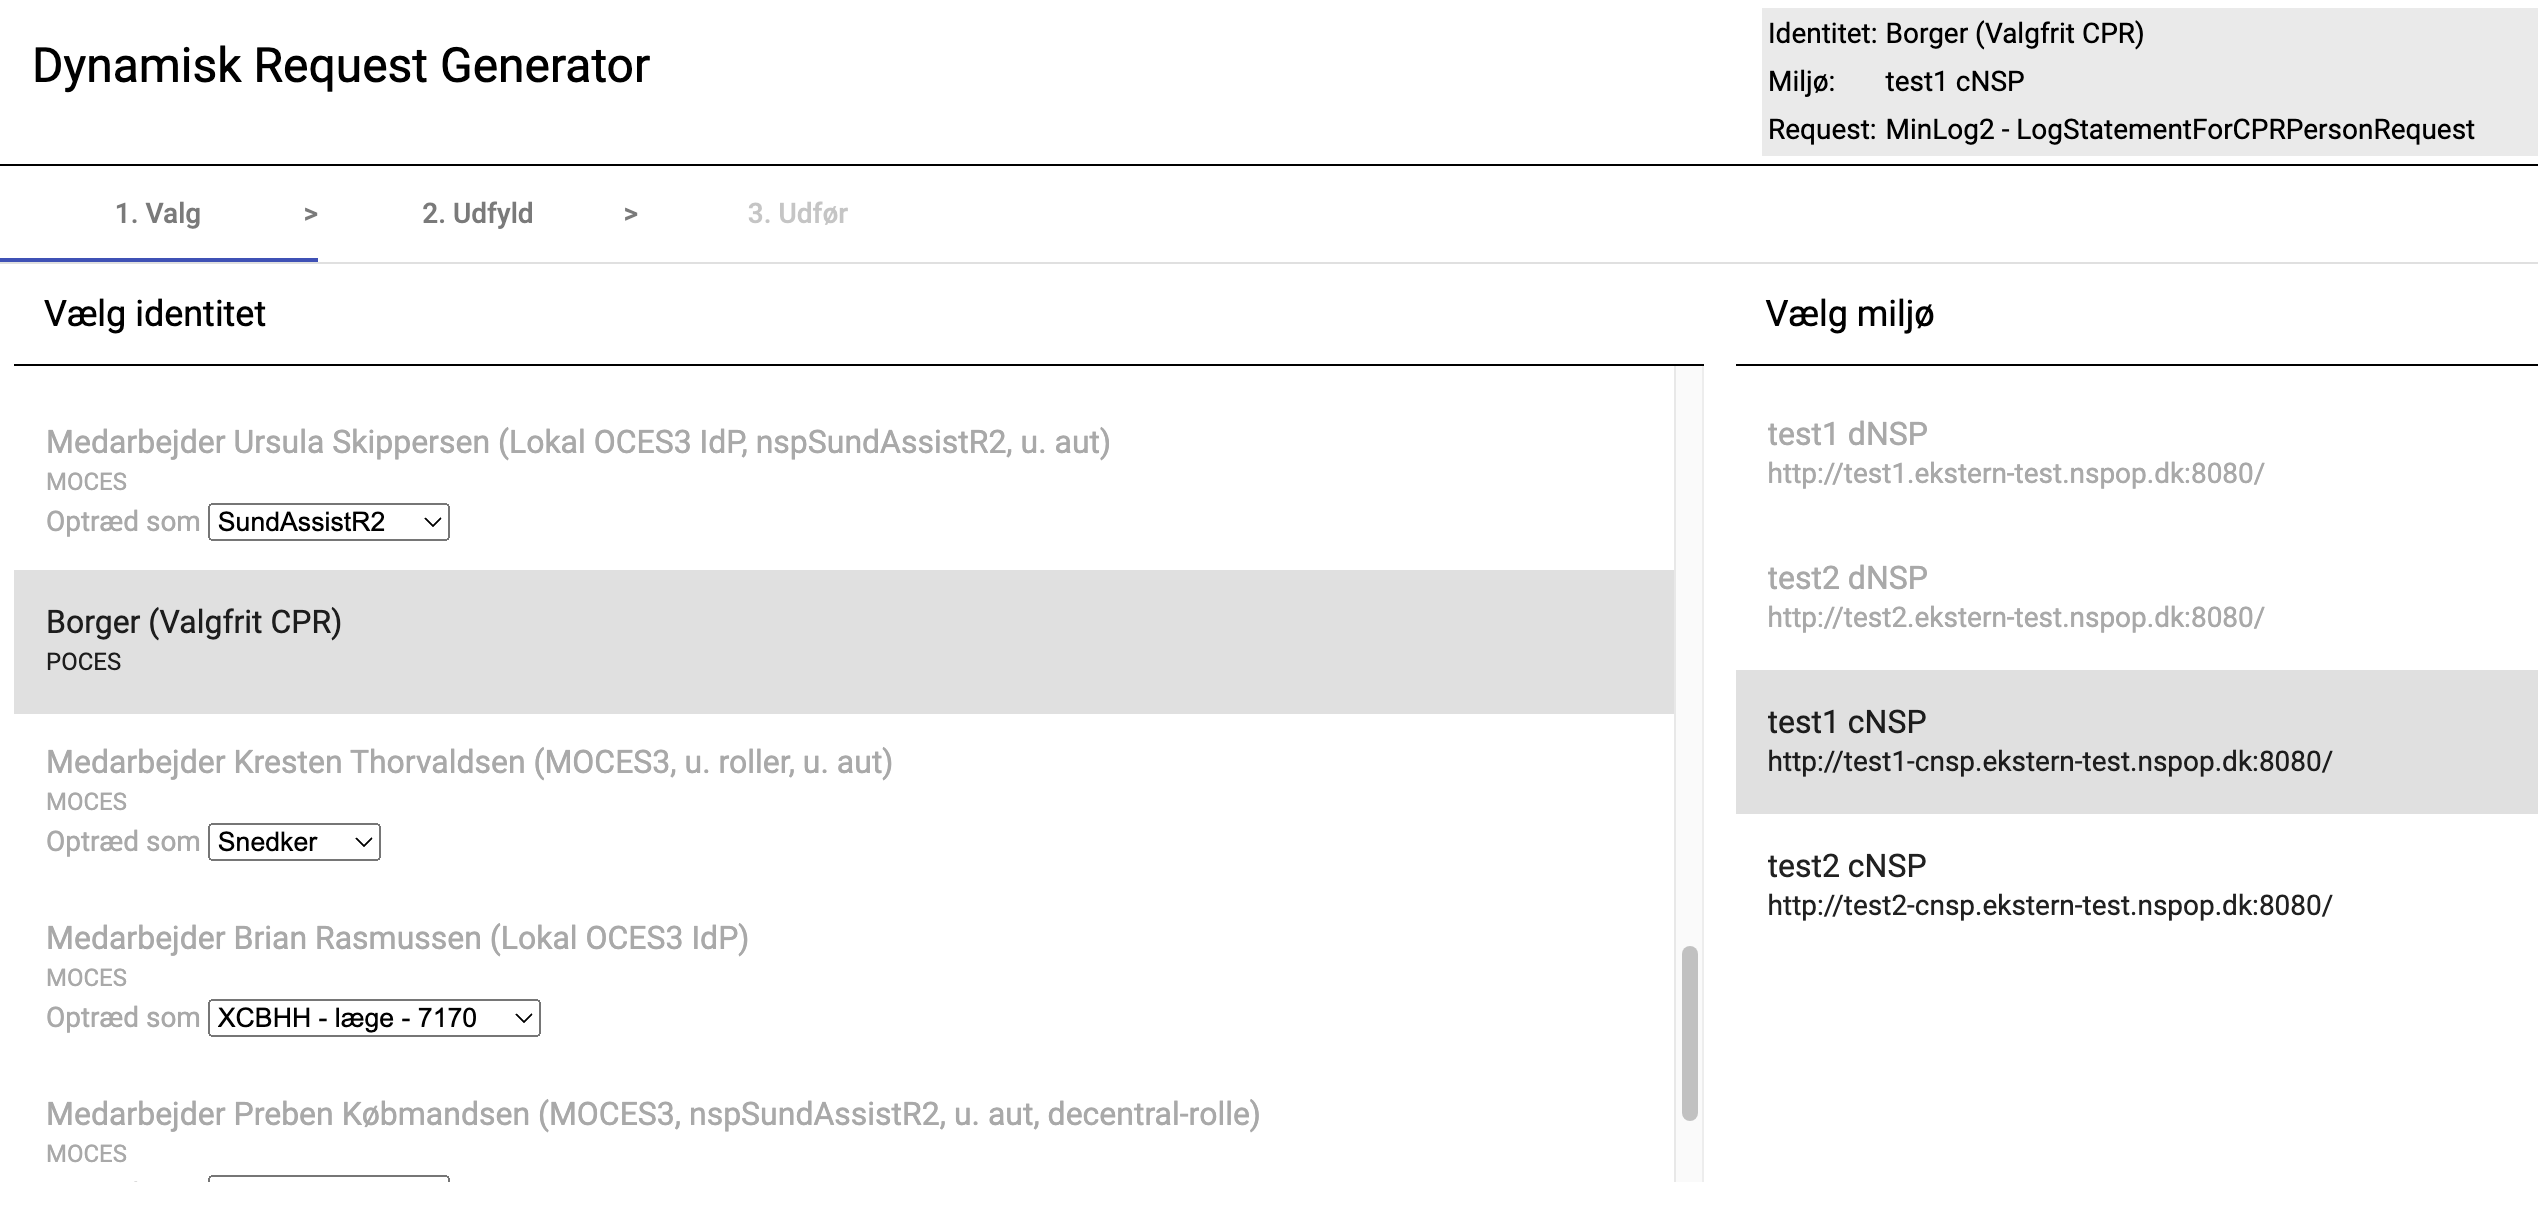
Task: Select the test2 dNSP environment
Action: pyautogui.click(x=1847, y=578)
